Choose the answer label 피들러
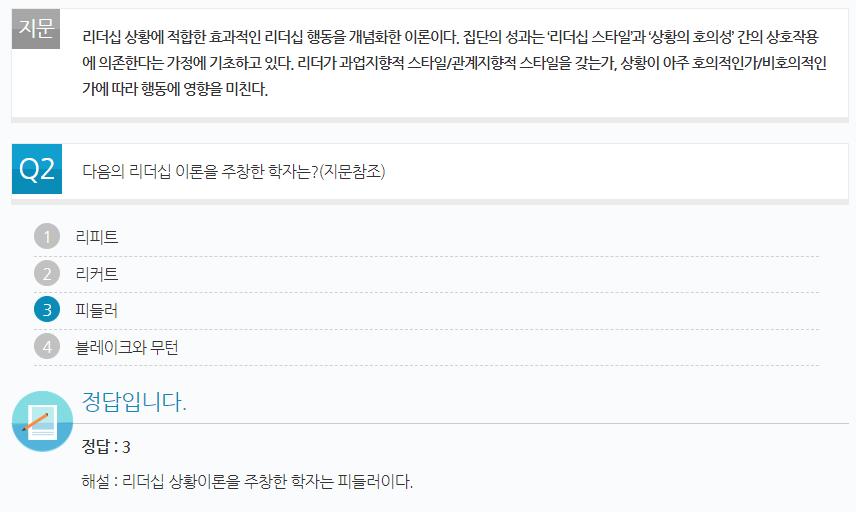856x512 pixels. [x=97, y=310]
